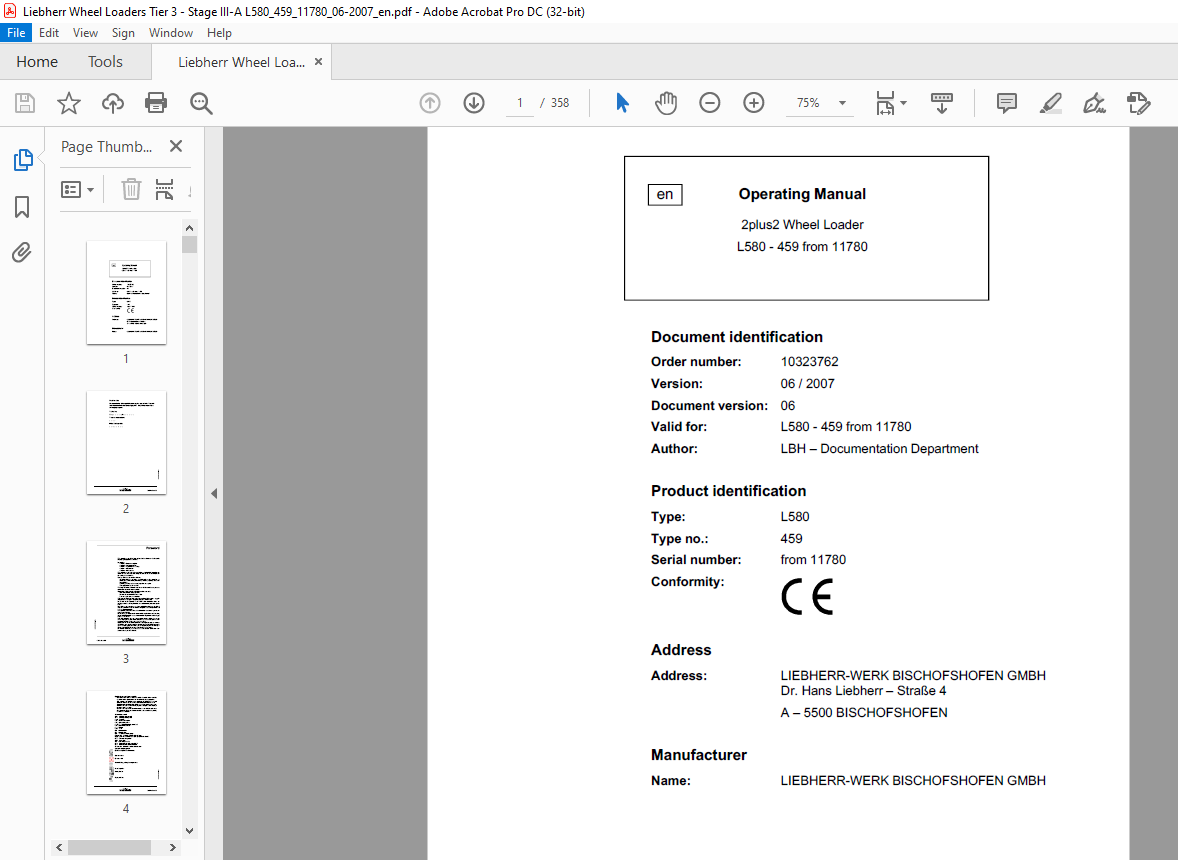Click thumbnails horizontal scroll right arrow
This screenshot has width=1178, height=860.
(173, 847)
